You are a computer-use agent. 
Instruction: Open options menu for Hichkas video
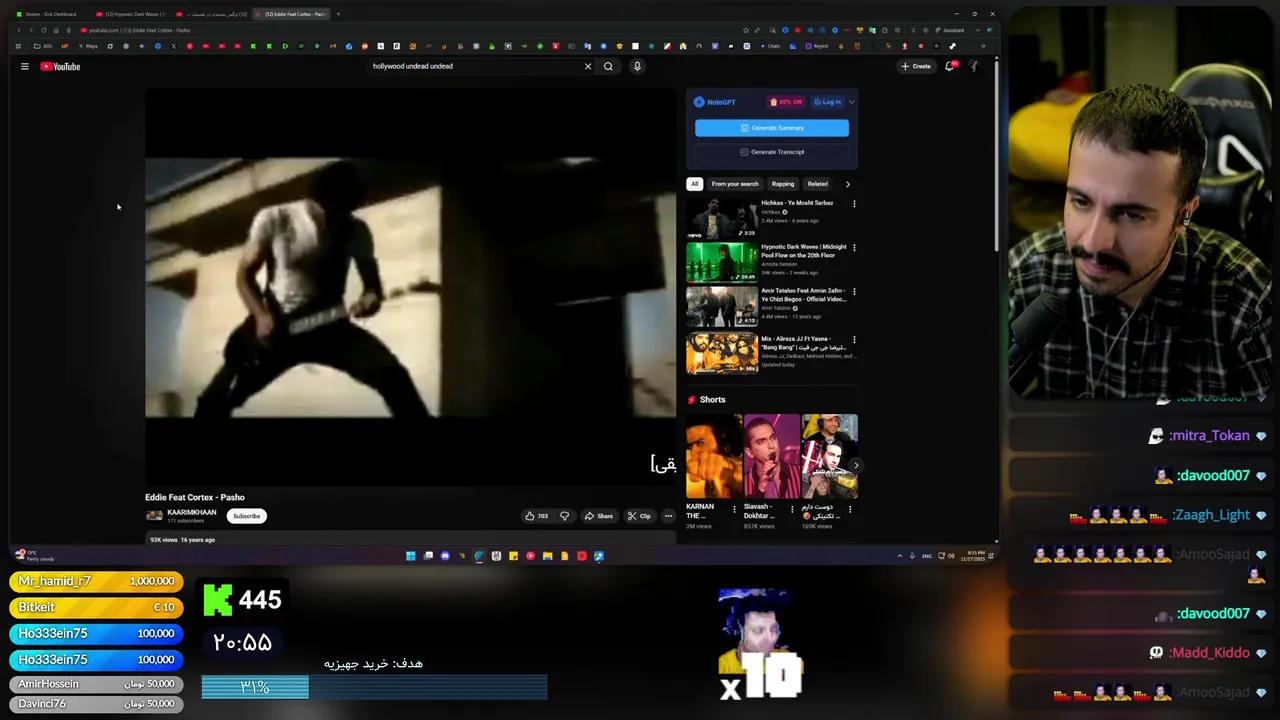pos(854,204)
